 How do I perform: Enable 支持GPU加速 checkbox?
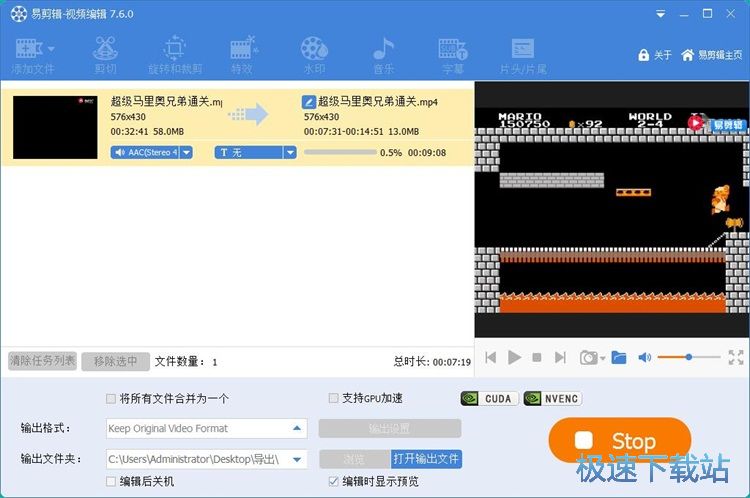click(x=333, y=398)
